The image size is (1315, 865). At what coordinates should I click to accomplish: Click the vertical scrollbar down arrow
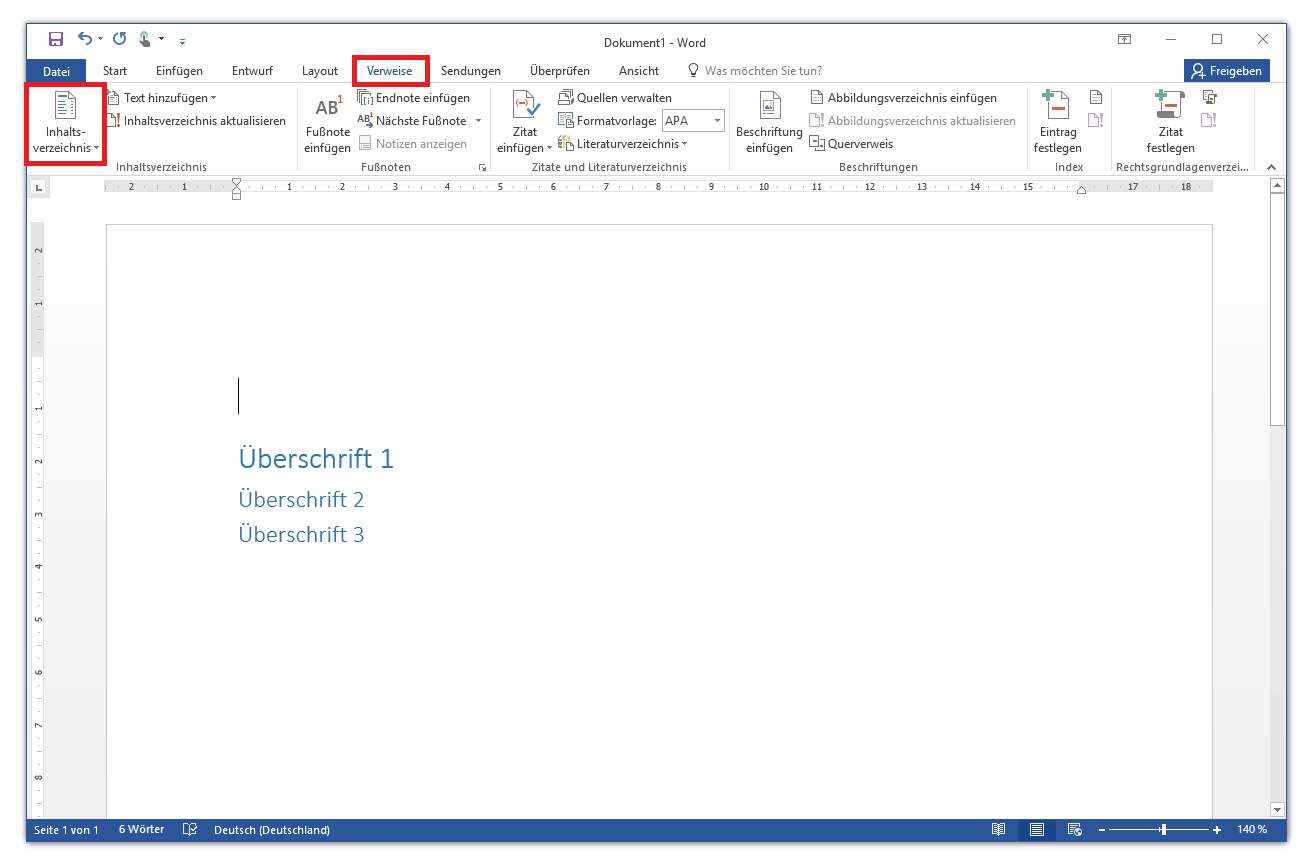tap(1277, 808)
